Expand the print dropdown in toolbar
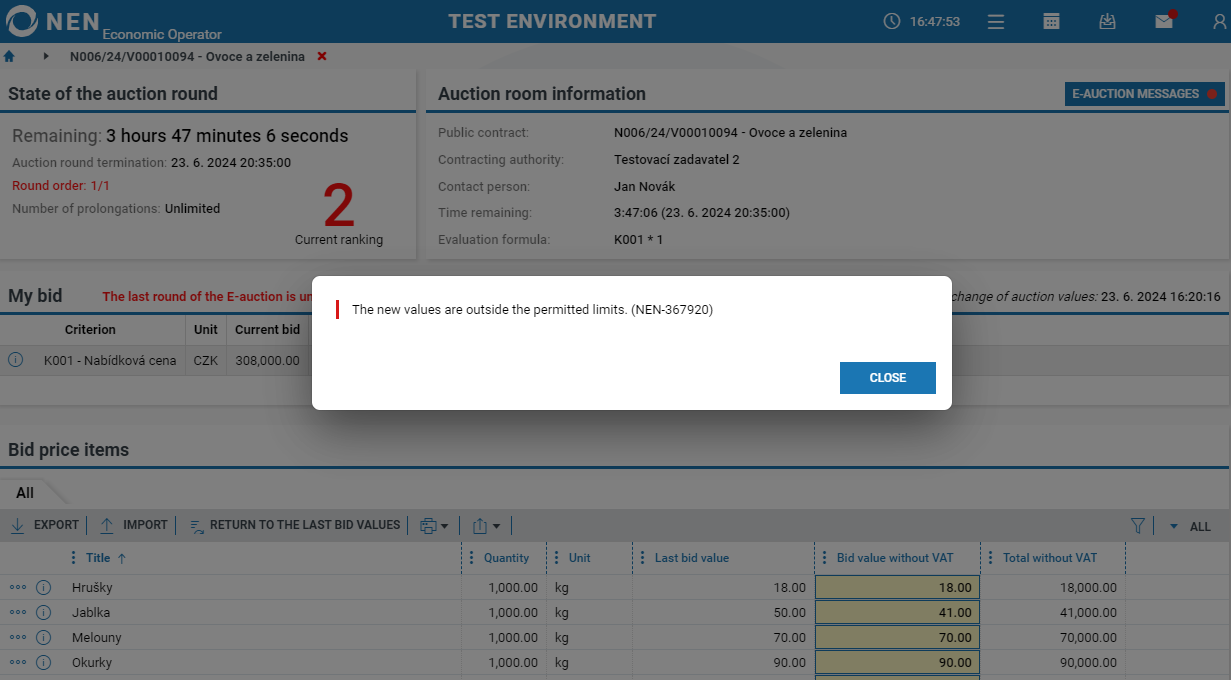Image resolution: width=1231 pixels, height=680 pixels. pos(434,525)
